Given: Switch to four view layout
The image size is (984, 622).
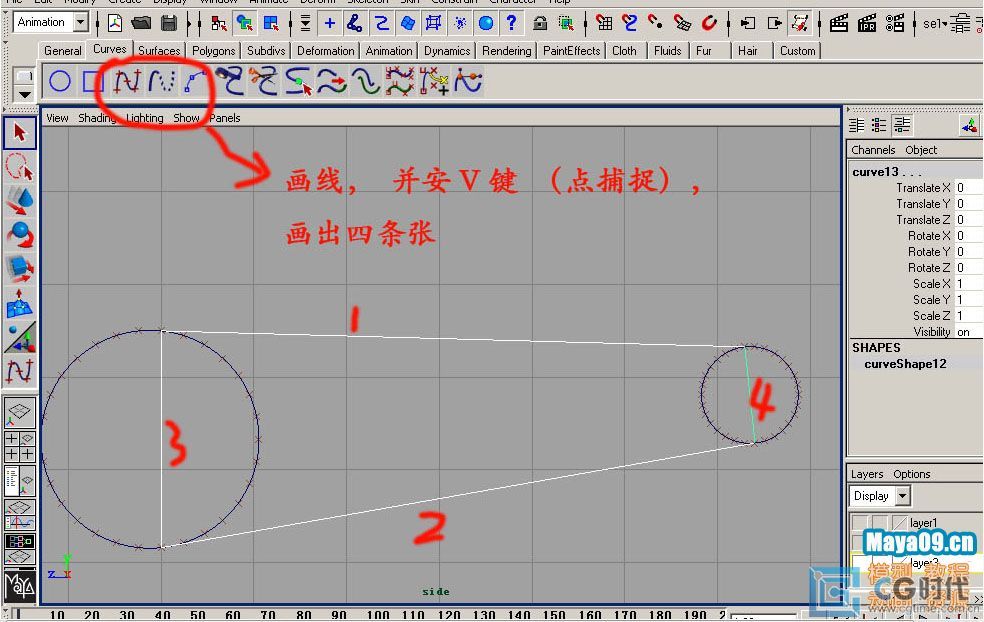Looking at the screenshot, I should coord(19,446).
